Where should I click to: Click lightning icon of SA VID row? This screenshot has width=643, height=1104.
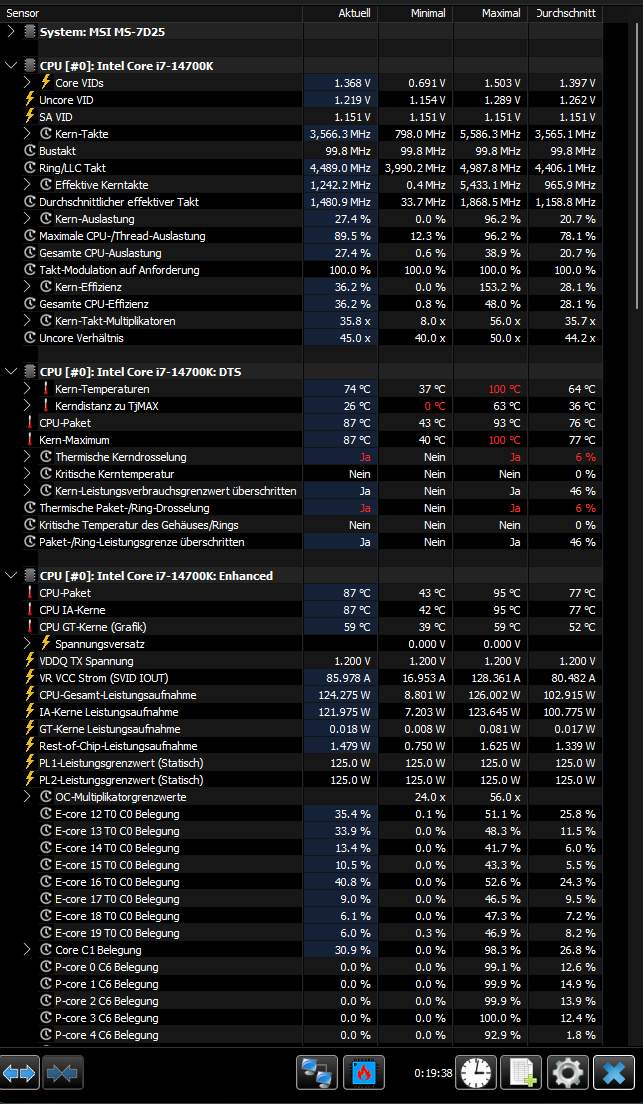(x=30, y=116)
